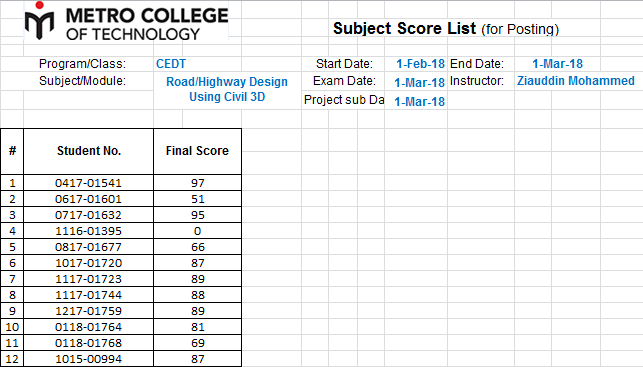This screenshot has height=367, width=643.
Task: Select student number 0417-01541
Action: tap(89, 183)
